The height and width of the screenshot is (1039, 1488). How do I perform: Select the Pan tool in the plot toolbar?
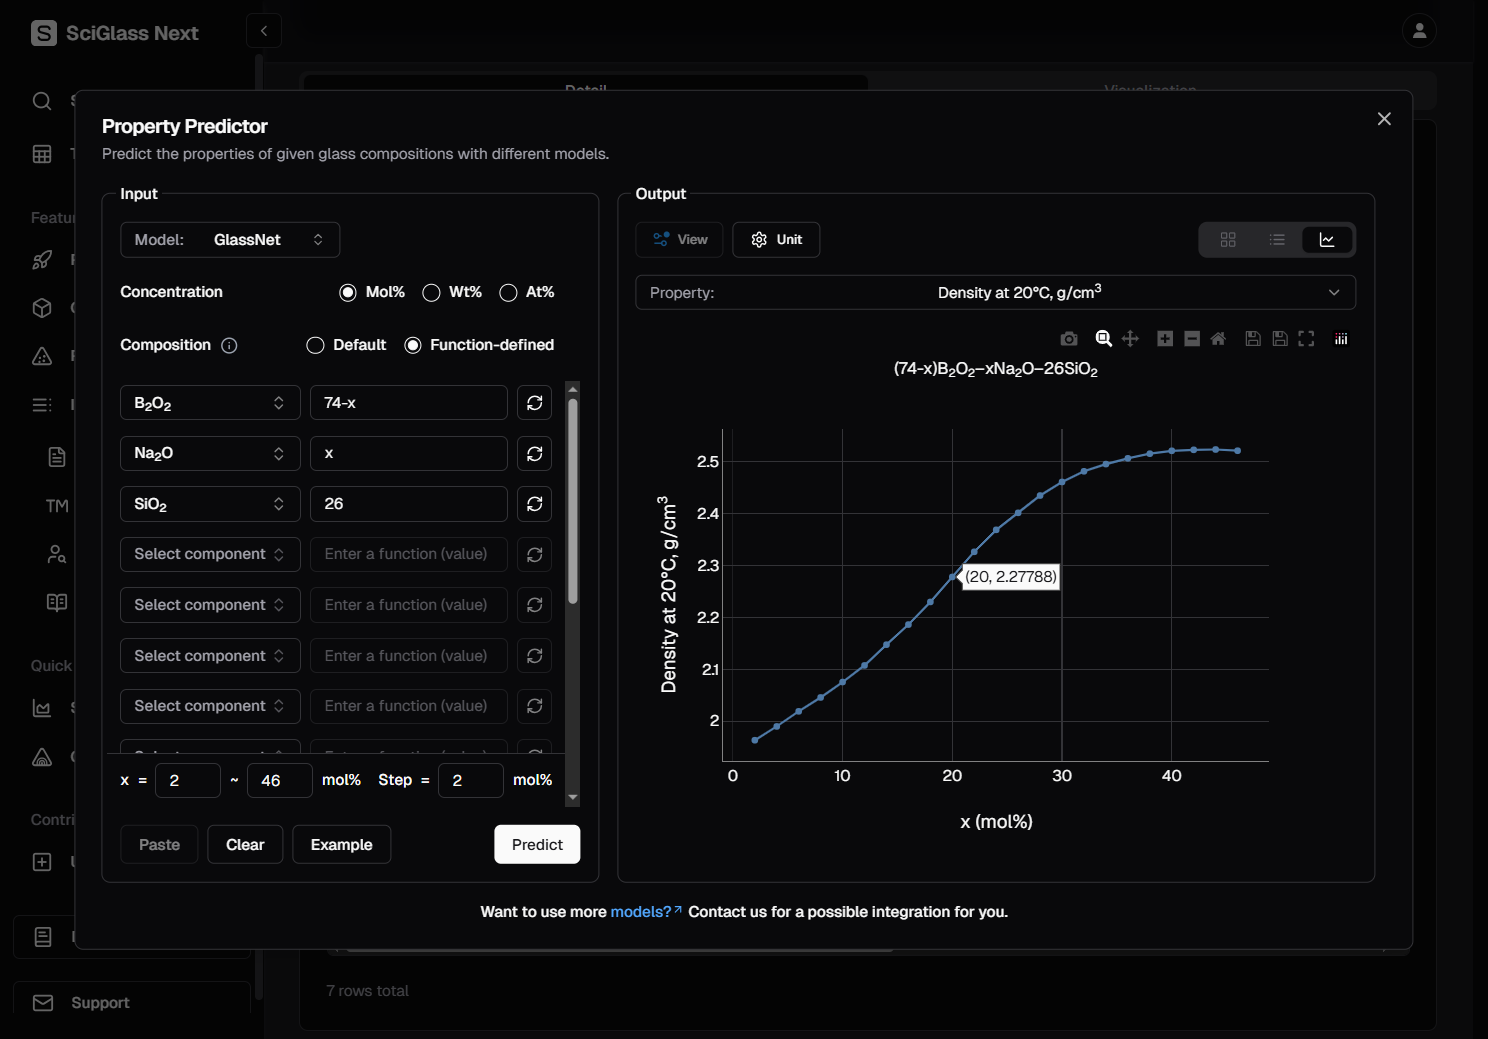(x=1130, y=339)
